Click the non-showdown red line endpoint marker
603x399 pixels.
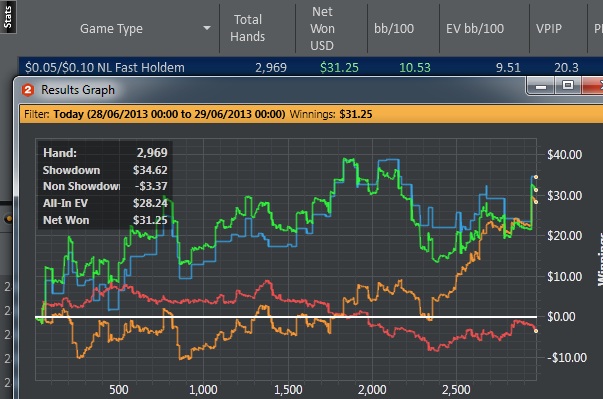click(x=536, y=331)
